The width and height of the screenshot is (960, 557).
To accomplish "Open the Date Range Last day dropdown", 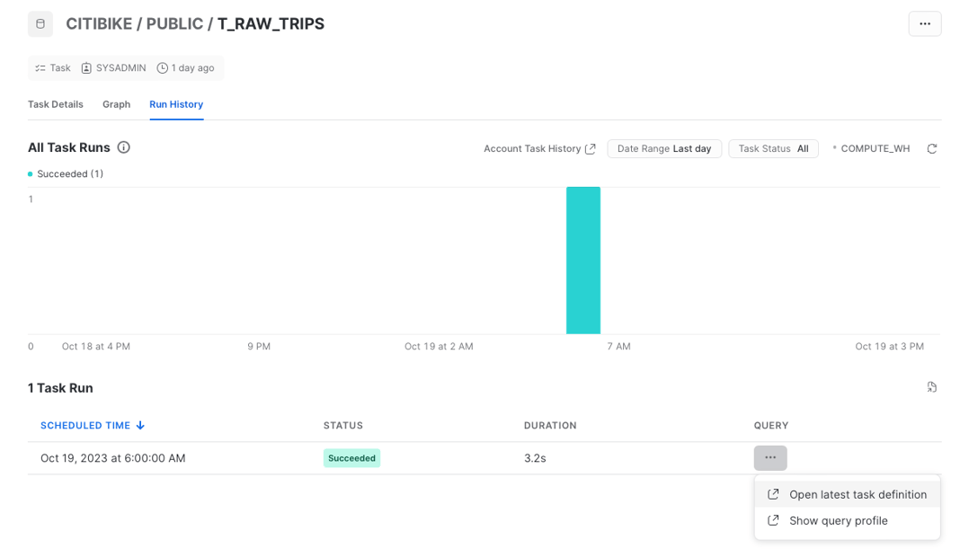I will click(664, 149).
